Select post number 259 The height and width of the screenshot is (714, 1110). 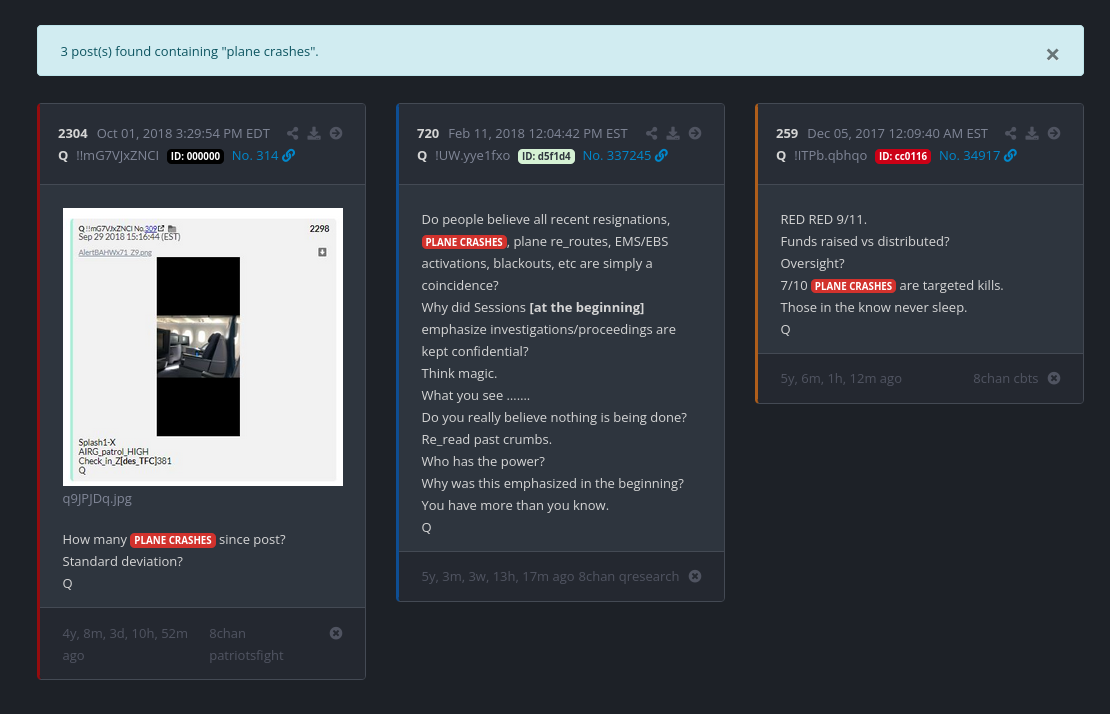(787, 134)
